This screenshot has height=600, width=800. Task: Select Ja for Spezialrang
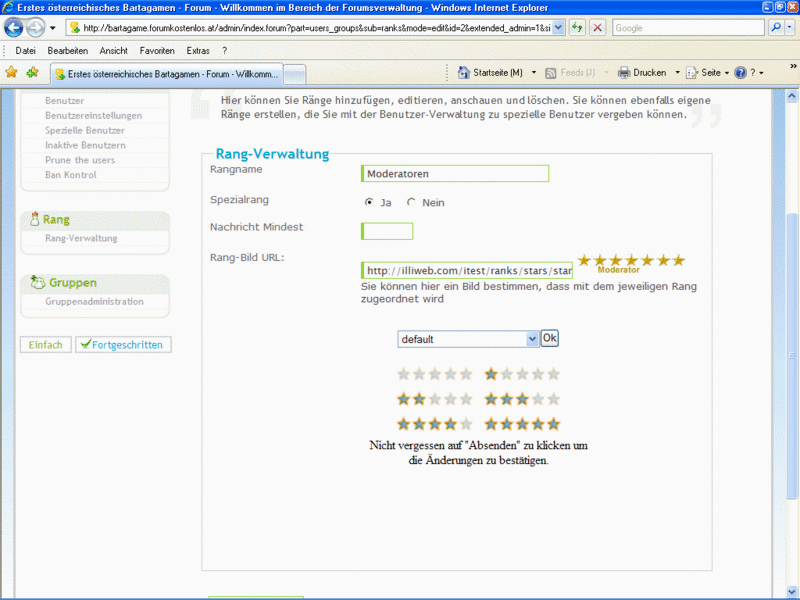pos(369,202)
